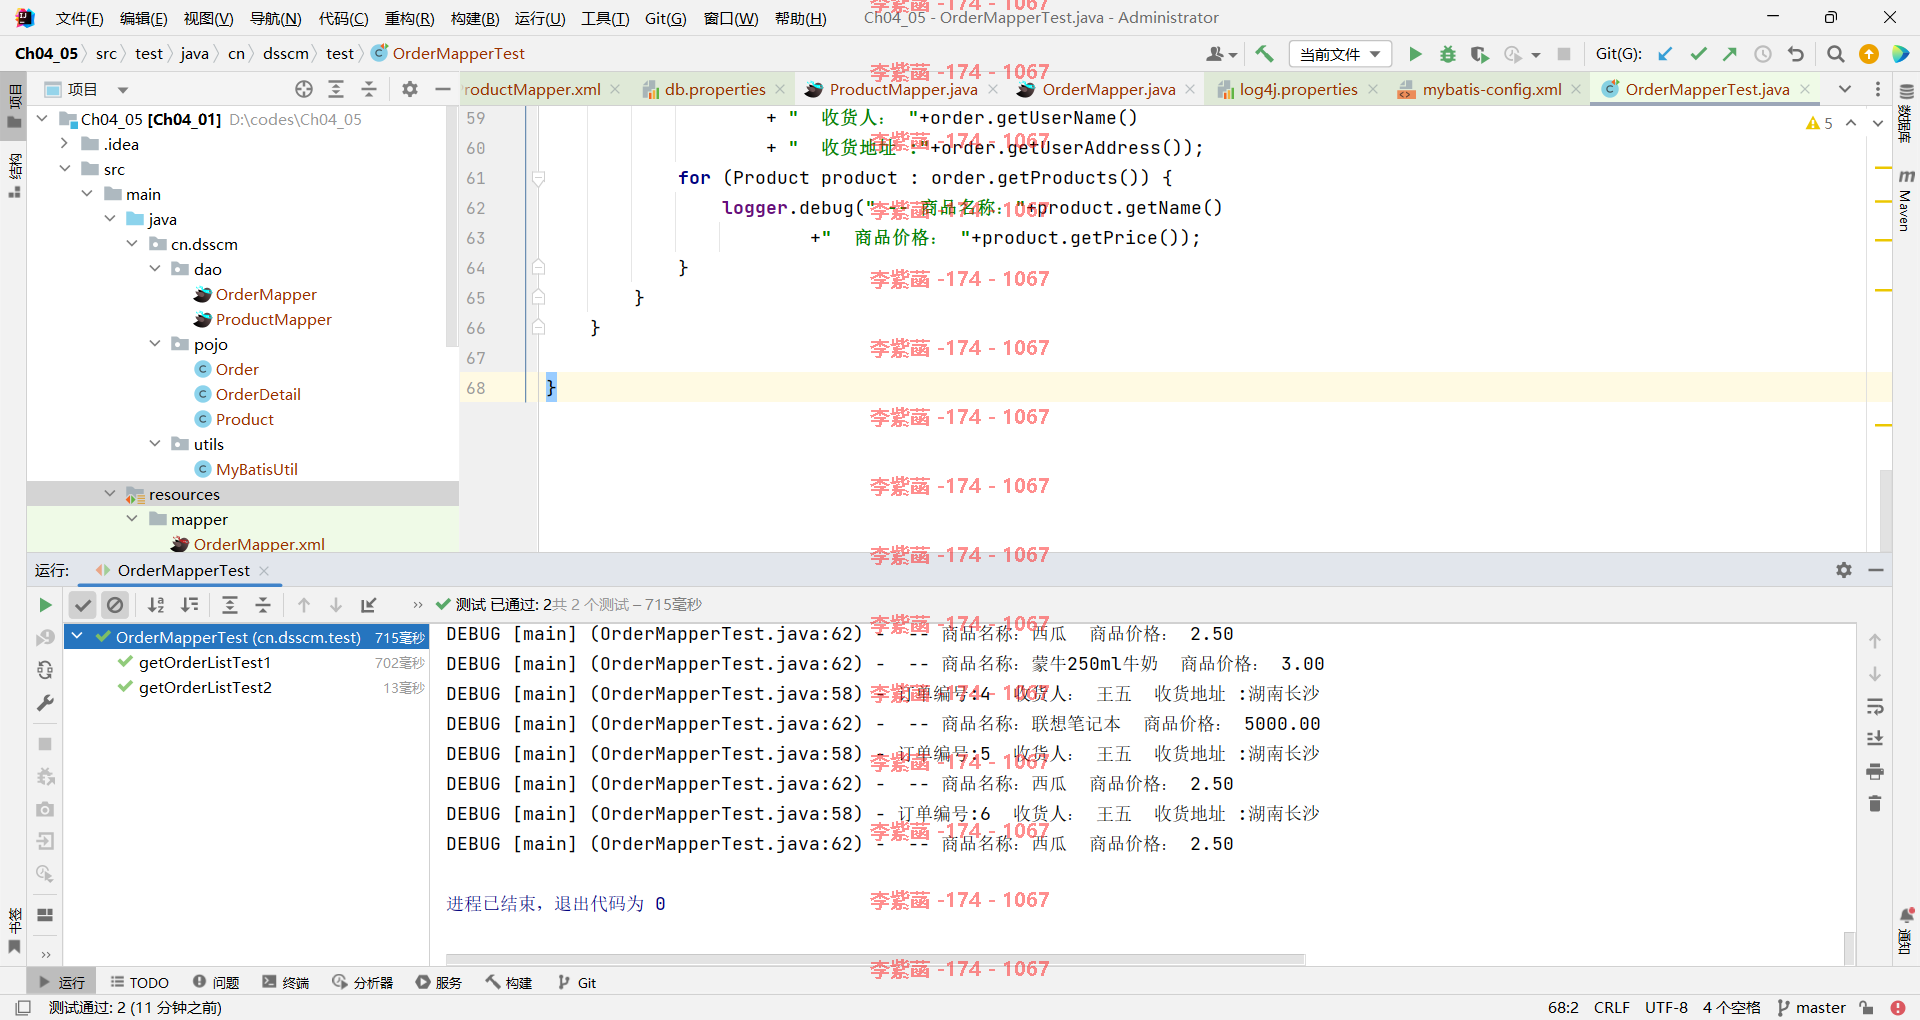The image size is (1920, 1020).
Task: Collapse the src folder node
Action: point(65,169)
